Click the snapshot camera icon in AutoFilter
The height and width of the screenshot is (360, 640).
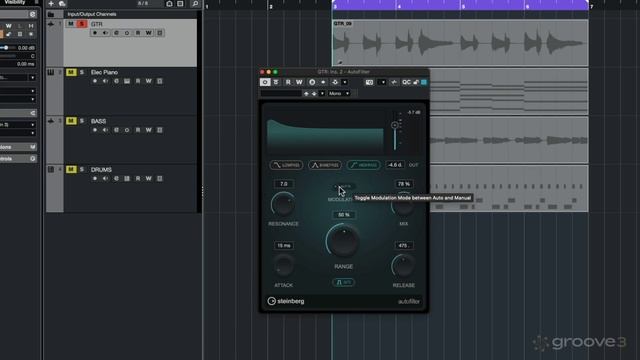(x=369, y=82)
